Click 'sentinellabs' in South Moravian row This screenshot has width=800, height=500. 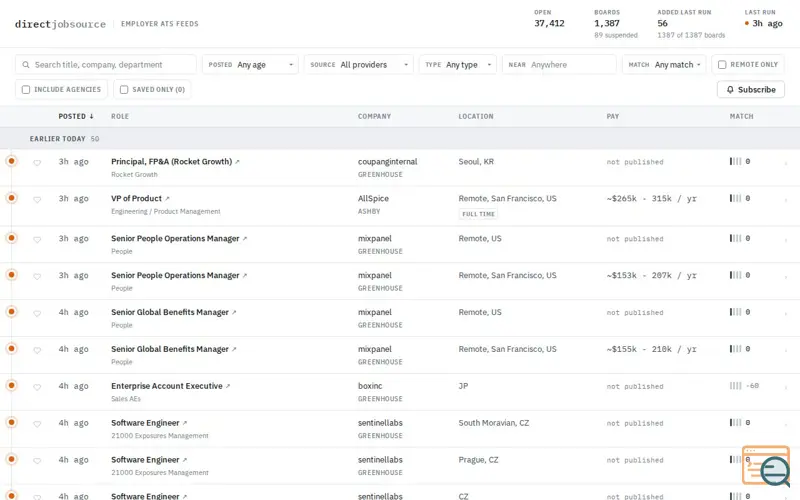380,423
